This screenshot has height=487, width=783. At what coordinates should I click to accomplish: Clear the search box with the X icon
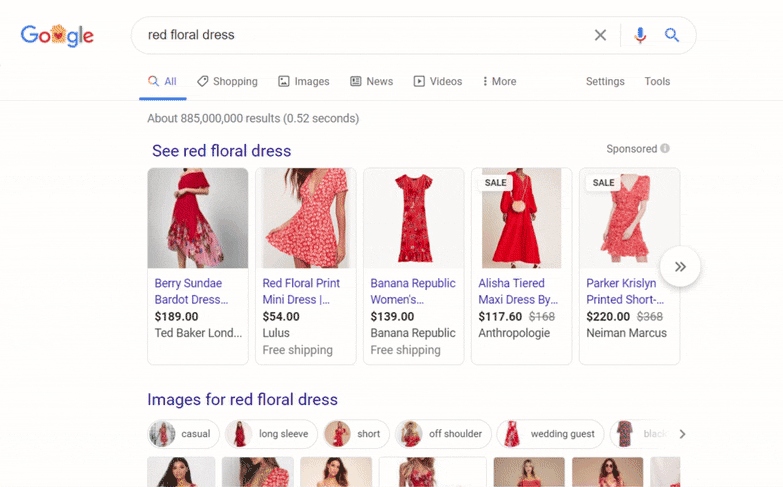click(600, 35)
